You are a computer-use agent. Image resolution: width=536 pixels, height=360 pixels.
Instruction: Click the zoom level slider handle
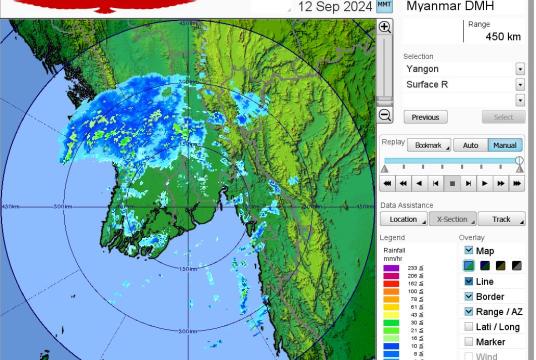pos(385,102)
